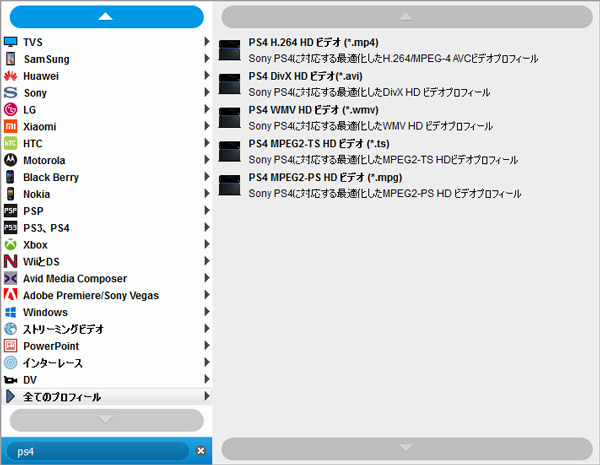Click the Xbox logo icon
This screenshot has height=465, width=600.
11,245
